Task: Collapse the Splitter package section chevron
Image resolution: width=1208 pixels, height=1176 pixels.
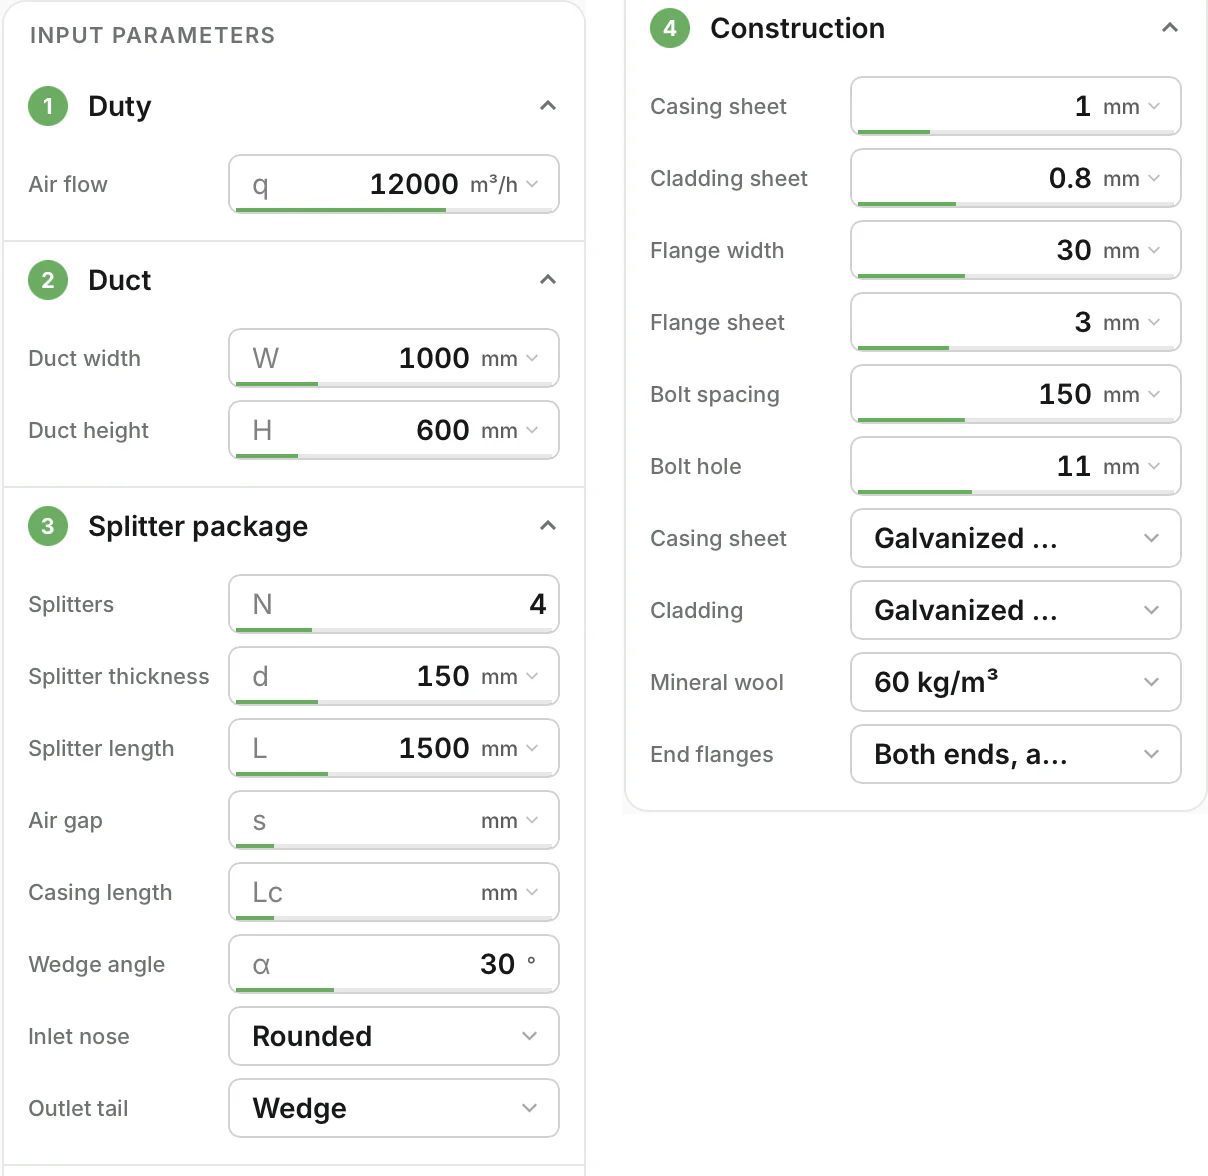Action: pos(548,526)
